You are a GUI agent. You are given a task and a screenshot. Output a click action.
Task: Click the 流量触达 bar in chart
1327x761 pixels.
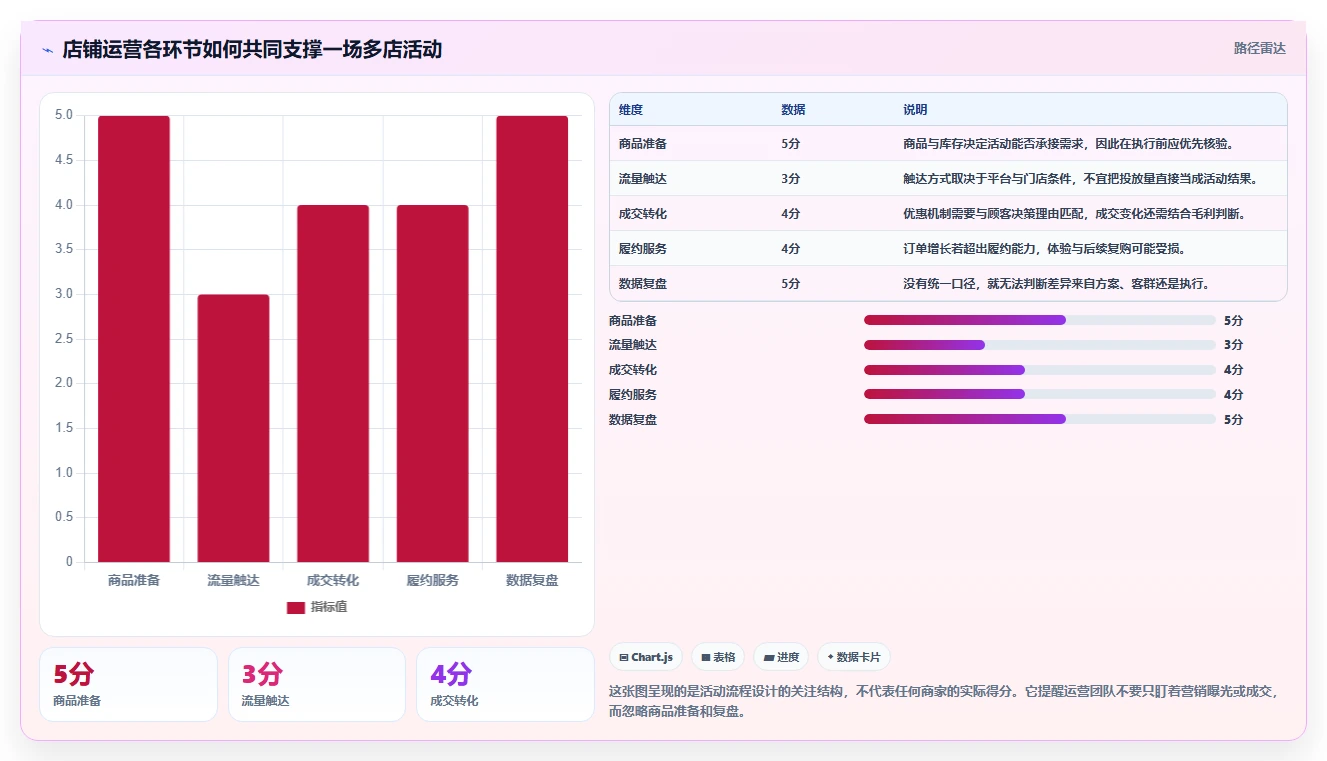click(x=233, y=428)
